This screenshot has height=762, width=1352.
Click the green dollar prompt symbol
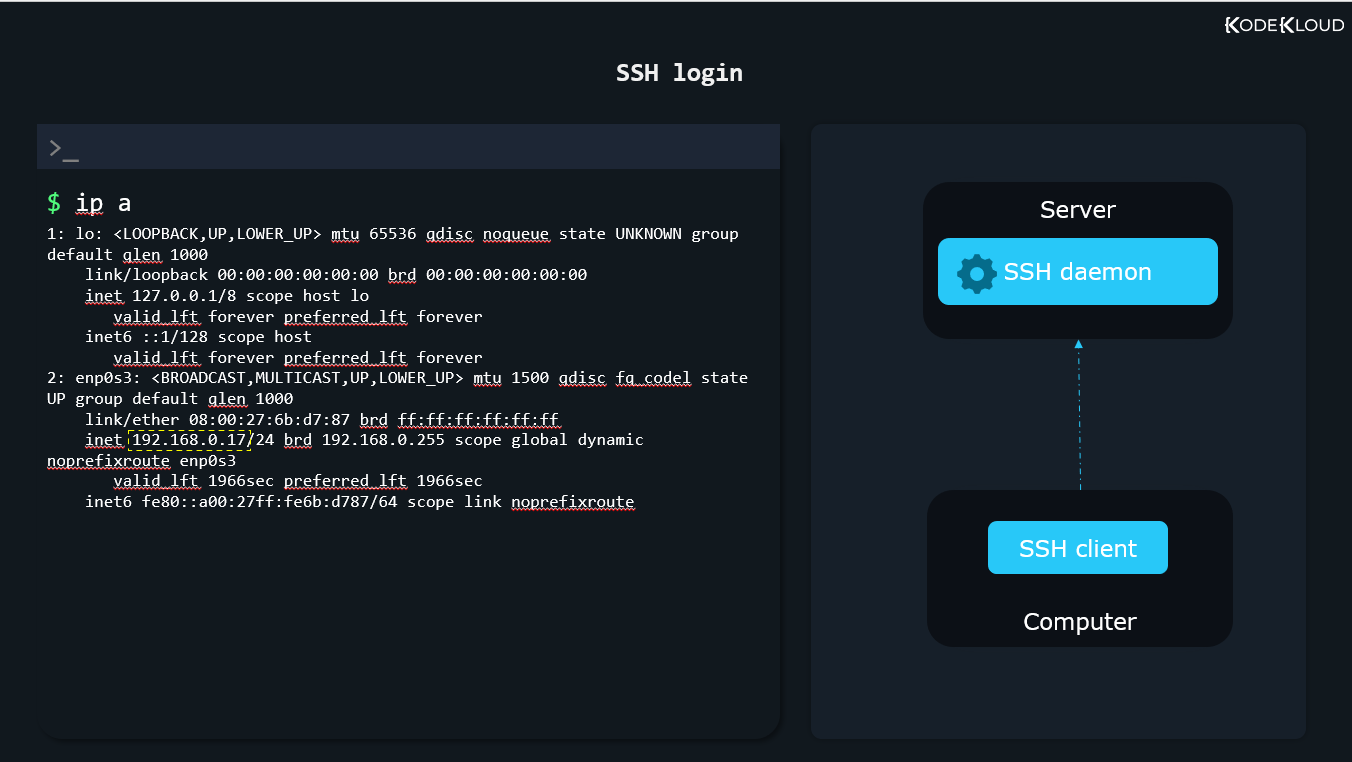coord(53,202)
